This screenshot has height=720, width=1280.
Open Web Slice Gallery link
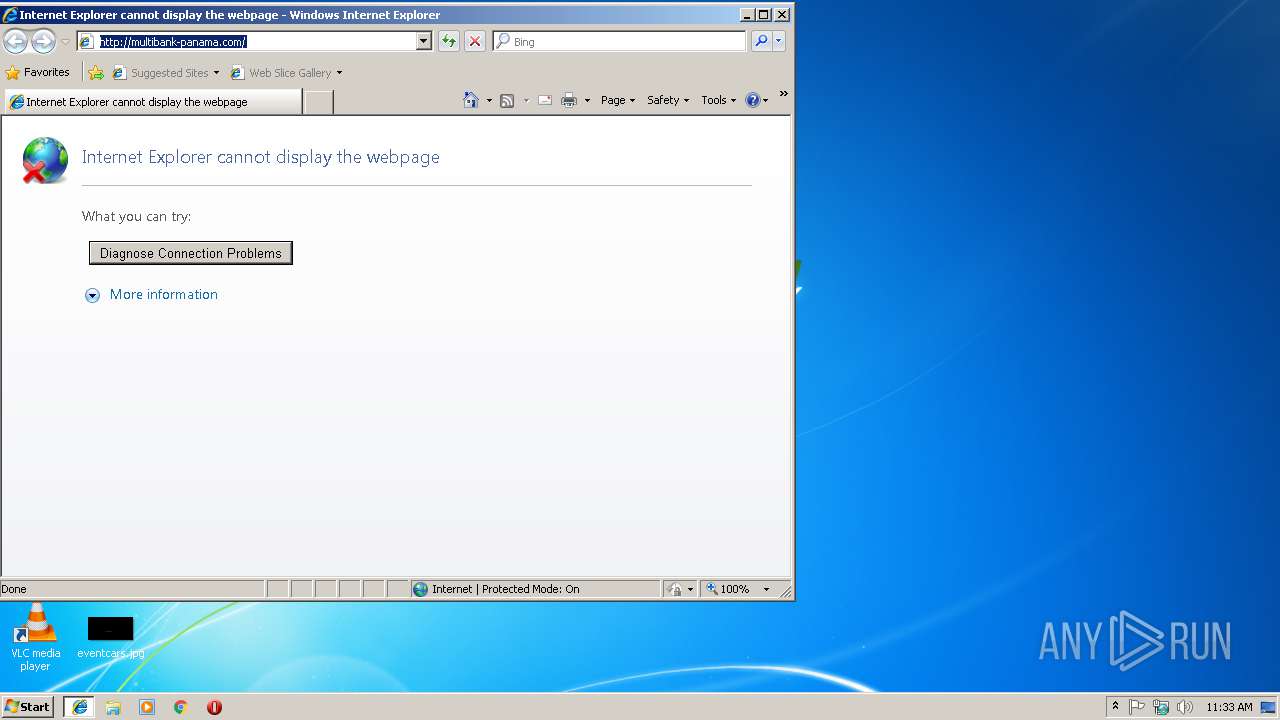(286, 72)
